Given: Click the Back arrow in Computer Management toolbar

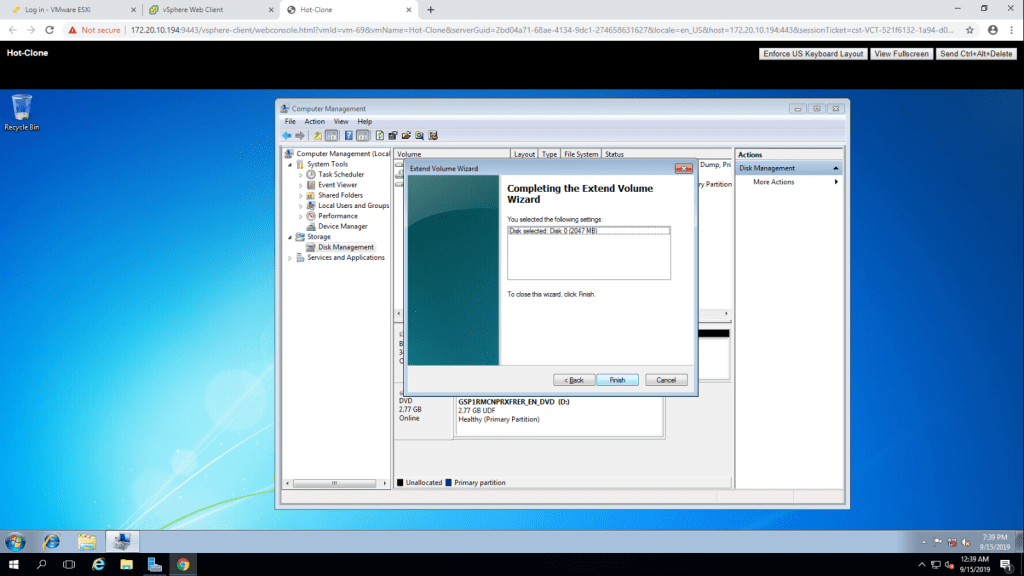Looking at the screenshot, I should (287, 135).
